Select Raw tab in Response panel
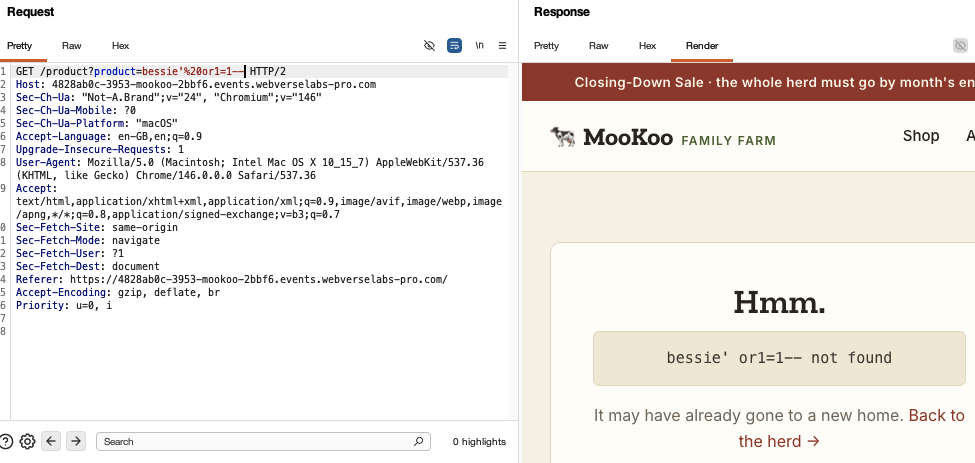Image resolution: width=975 pixels, height=463 pixels. coord(599,45)
